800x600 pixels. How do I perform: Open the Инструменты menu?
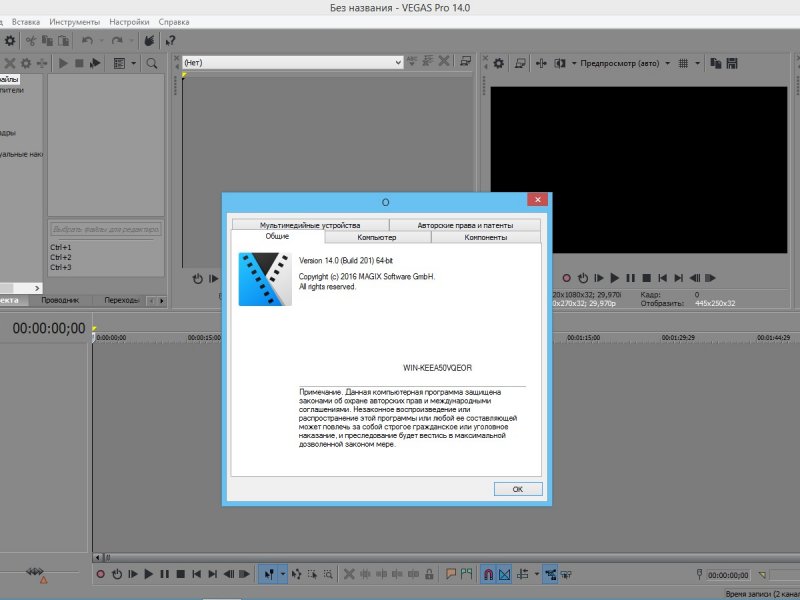point(74,22)
